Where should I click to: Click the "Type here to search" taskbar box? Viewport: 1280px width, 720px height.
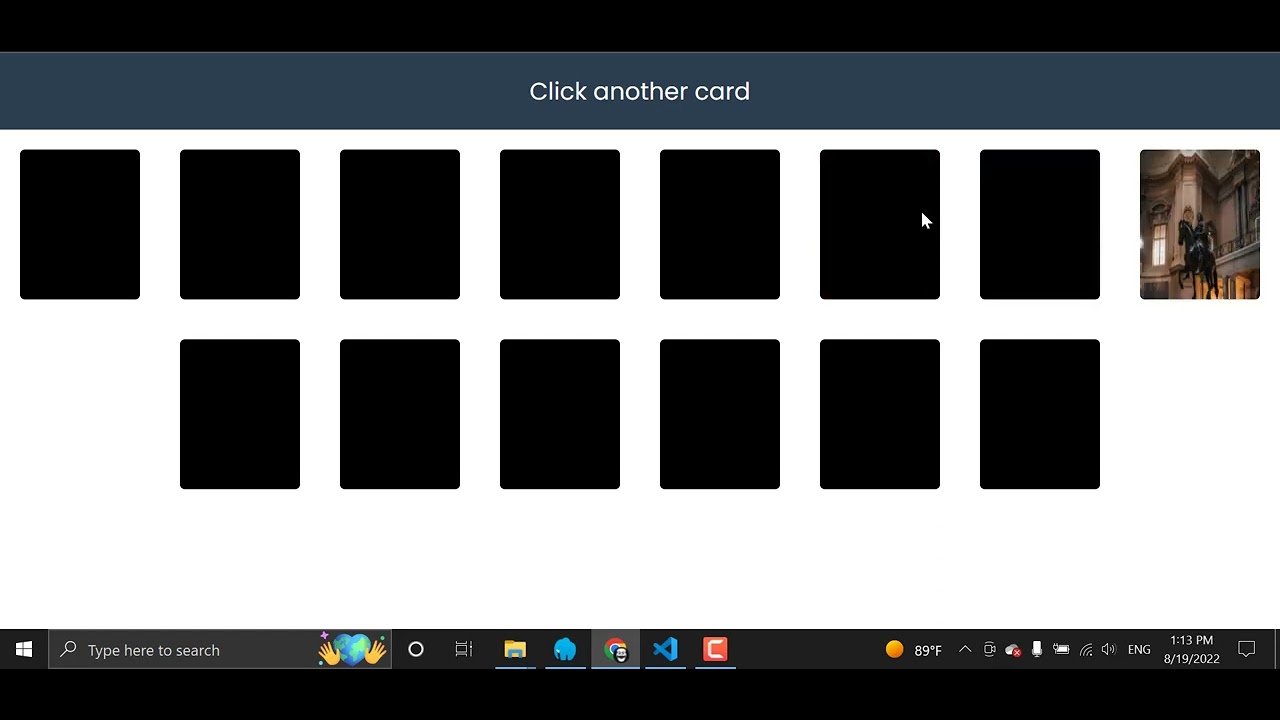220,650
